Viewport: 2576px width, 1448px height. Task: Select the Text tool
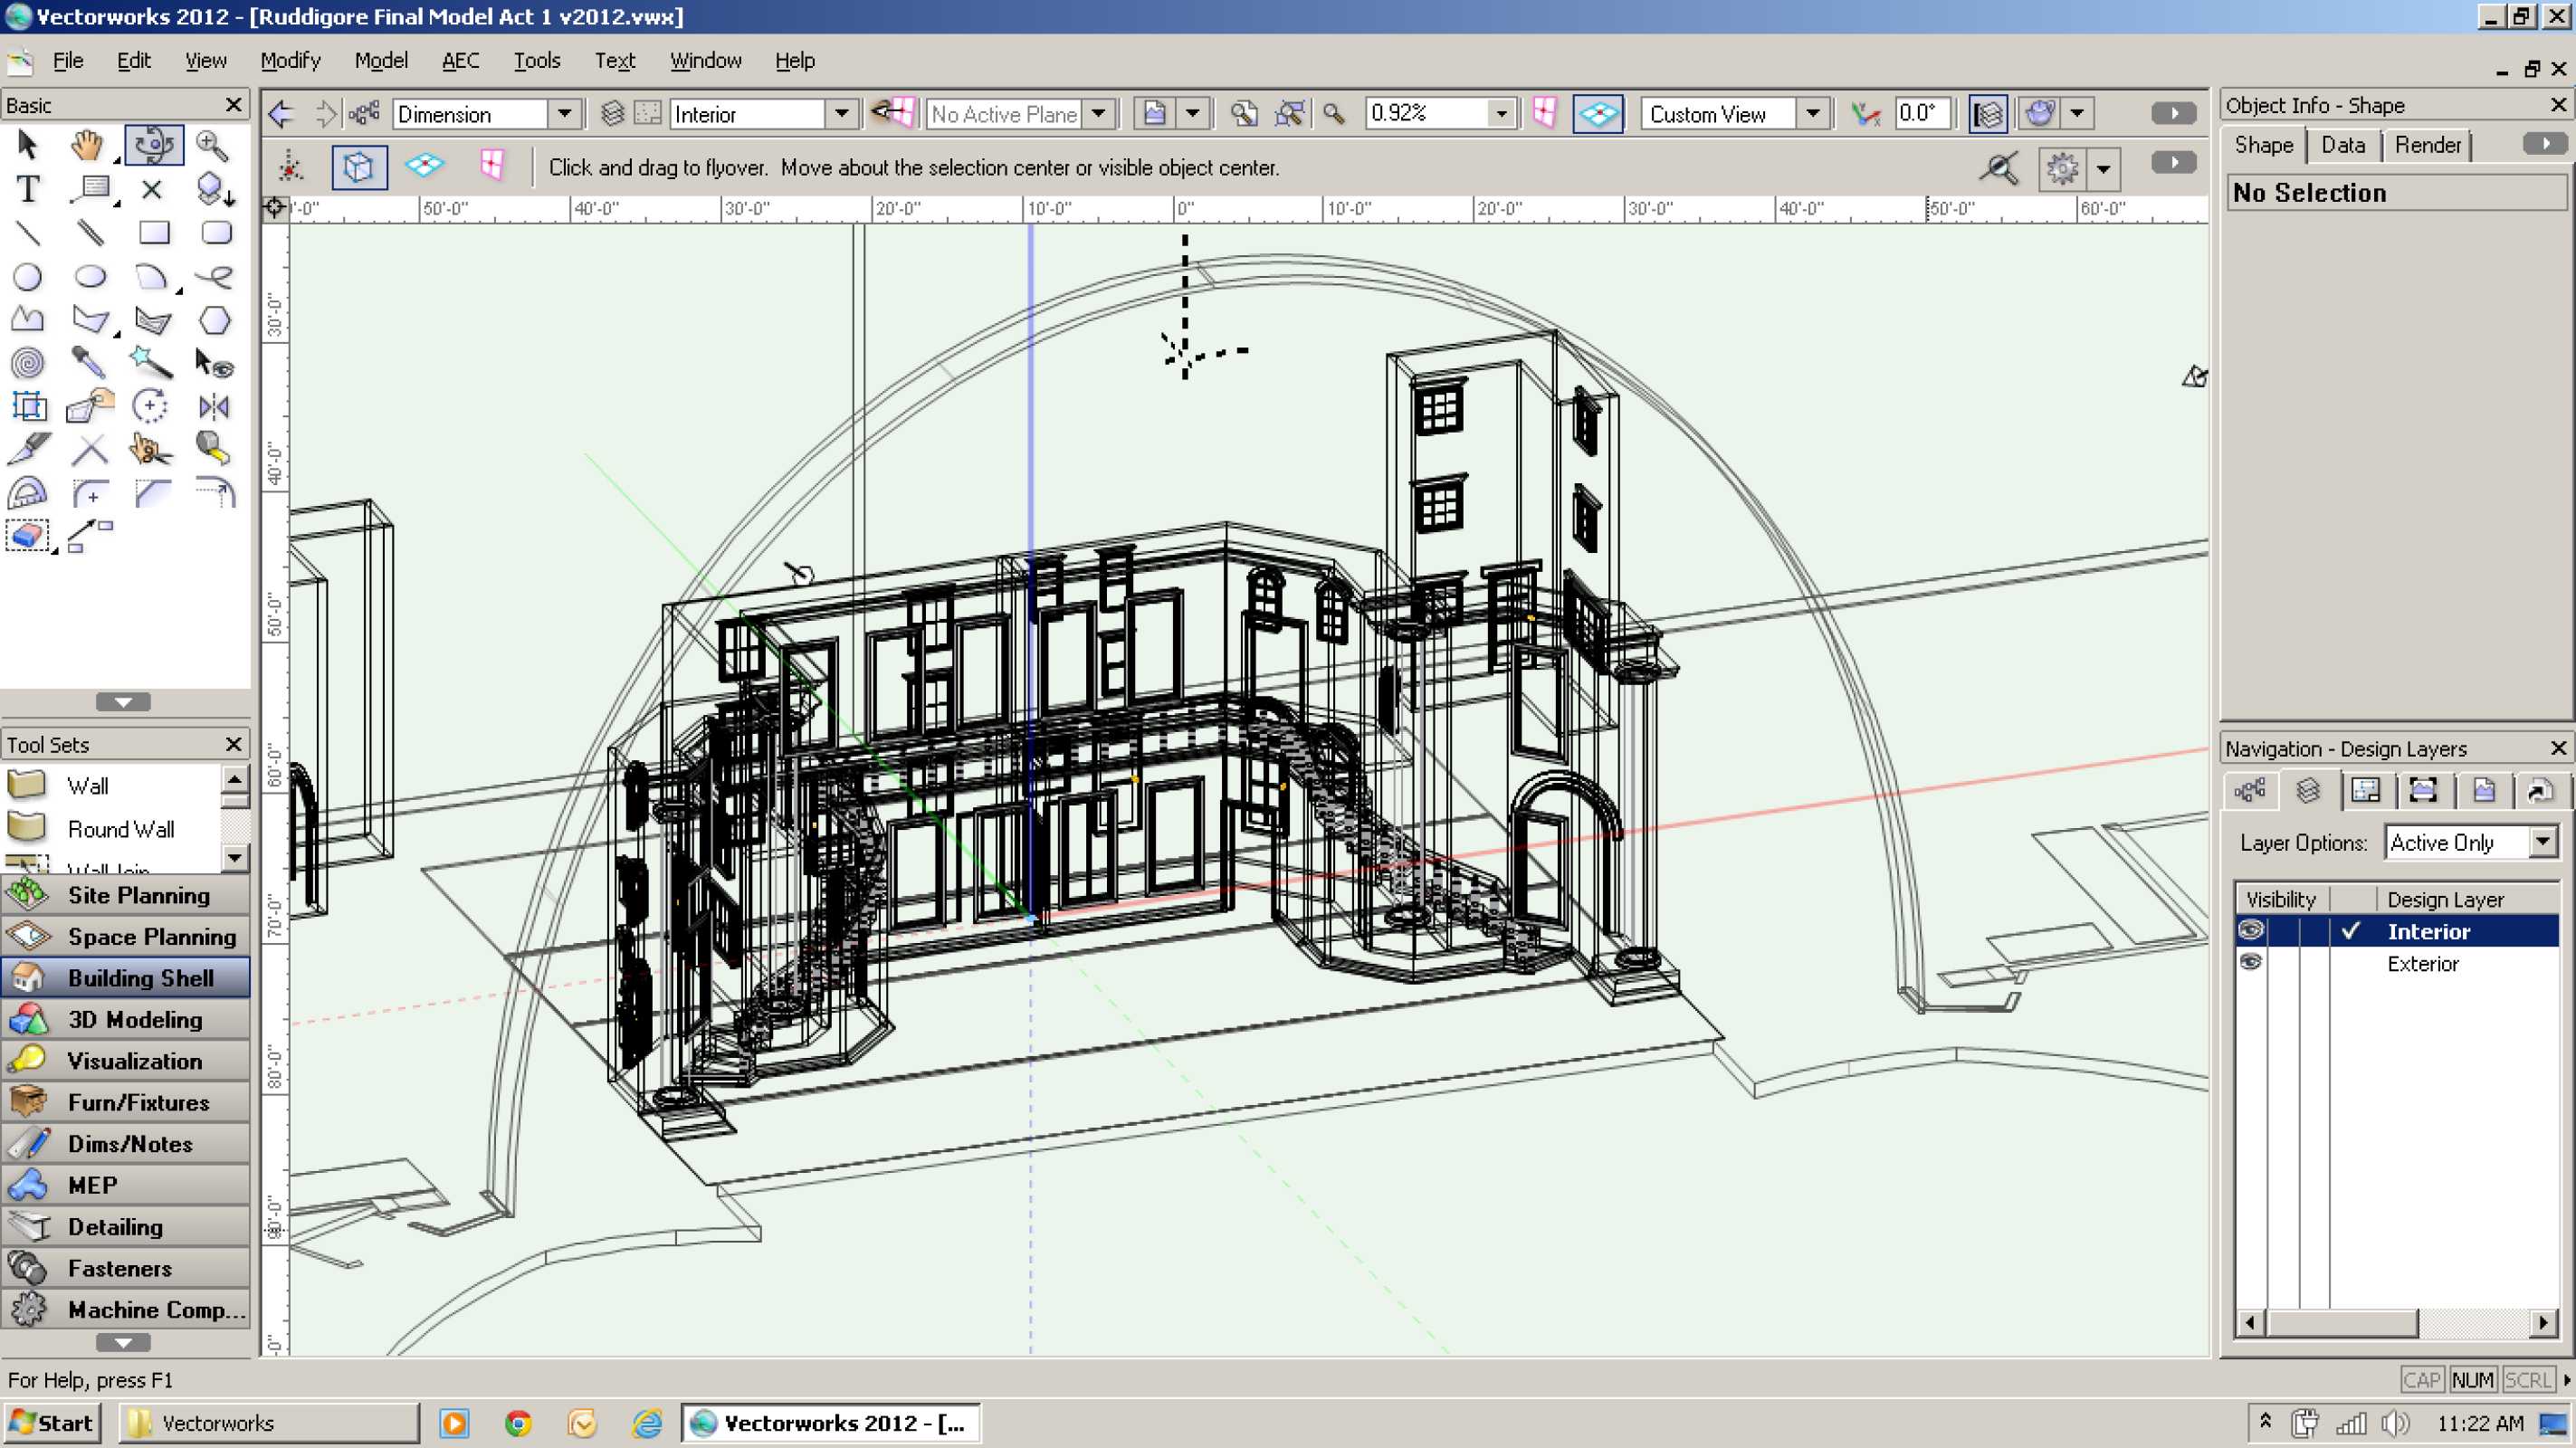pos(28,189)
